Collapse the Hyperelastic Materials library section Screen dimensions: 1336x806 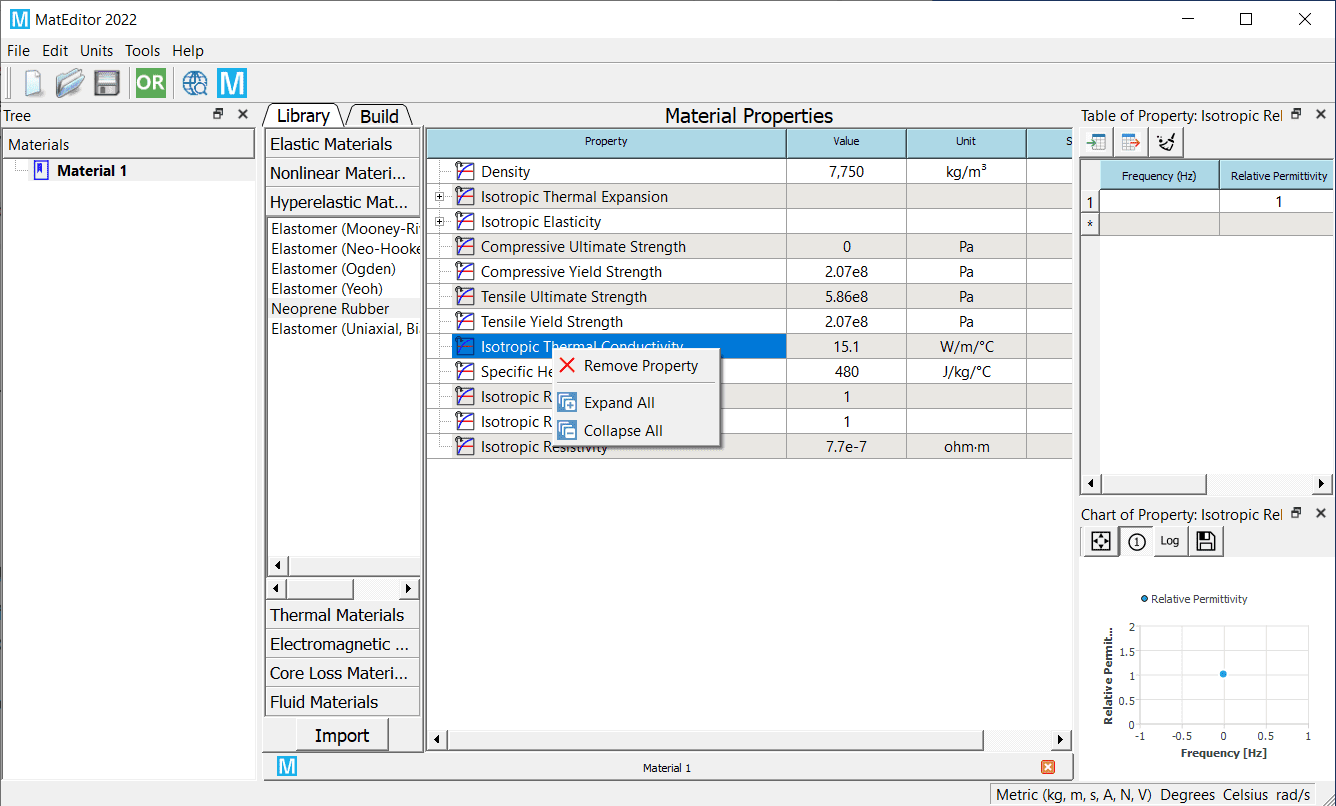(343, 202)
